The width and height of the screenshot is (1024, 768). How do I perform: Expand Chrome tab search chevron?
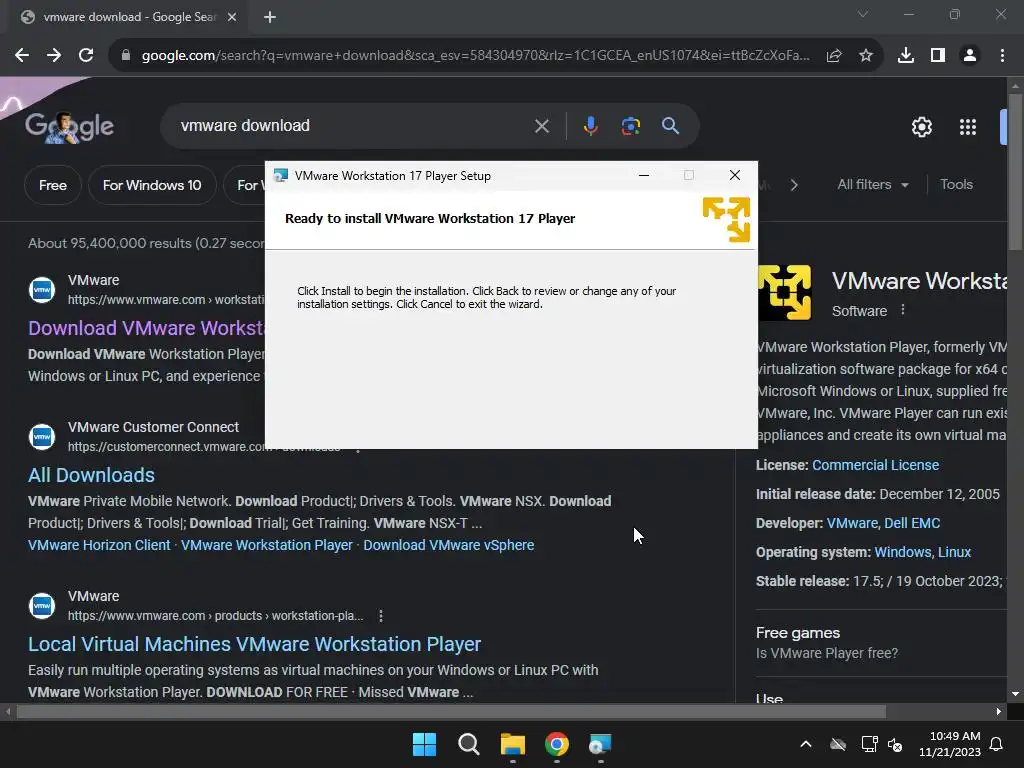click(863, 14)
